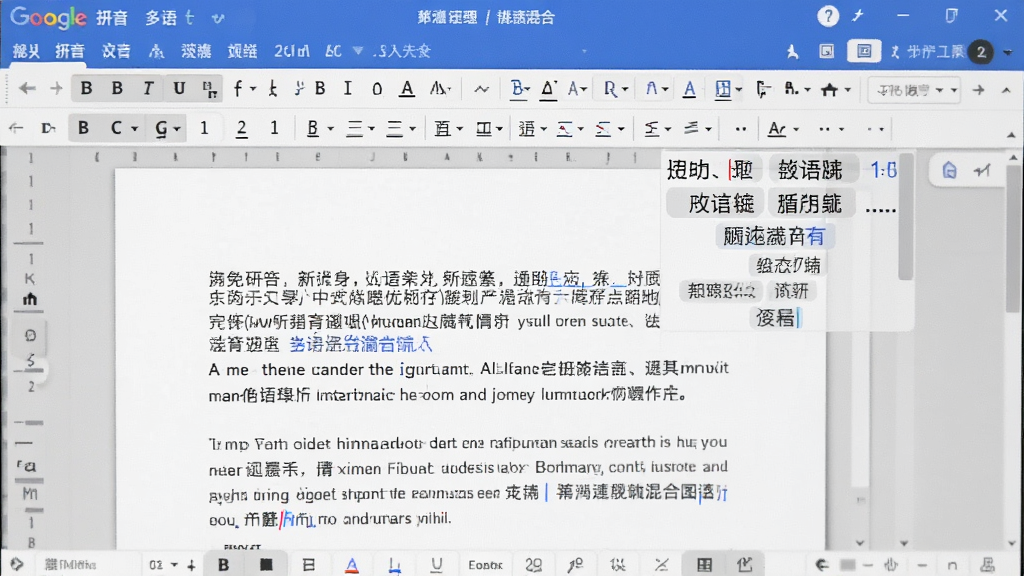Pick the red A text color in the bottom bar
The width and height of the screenshot is (1024, 576).
pos(352,565)
